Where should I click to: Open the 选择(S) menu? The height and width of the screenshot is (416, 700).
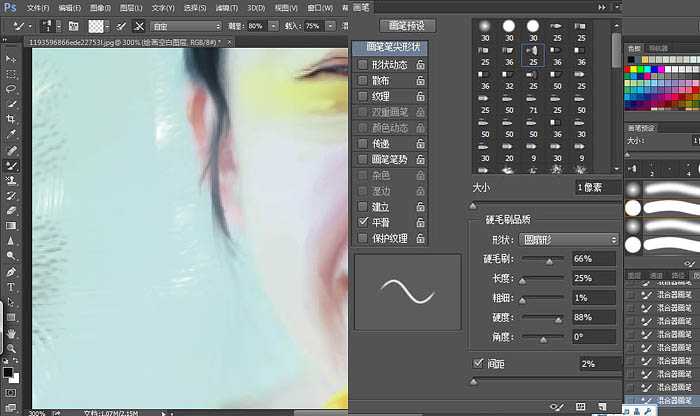pyautogui.click(x=195, y=8)
